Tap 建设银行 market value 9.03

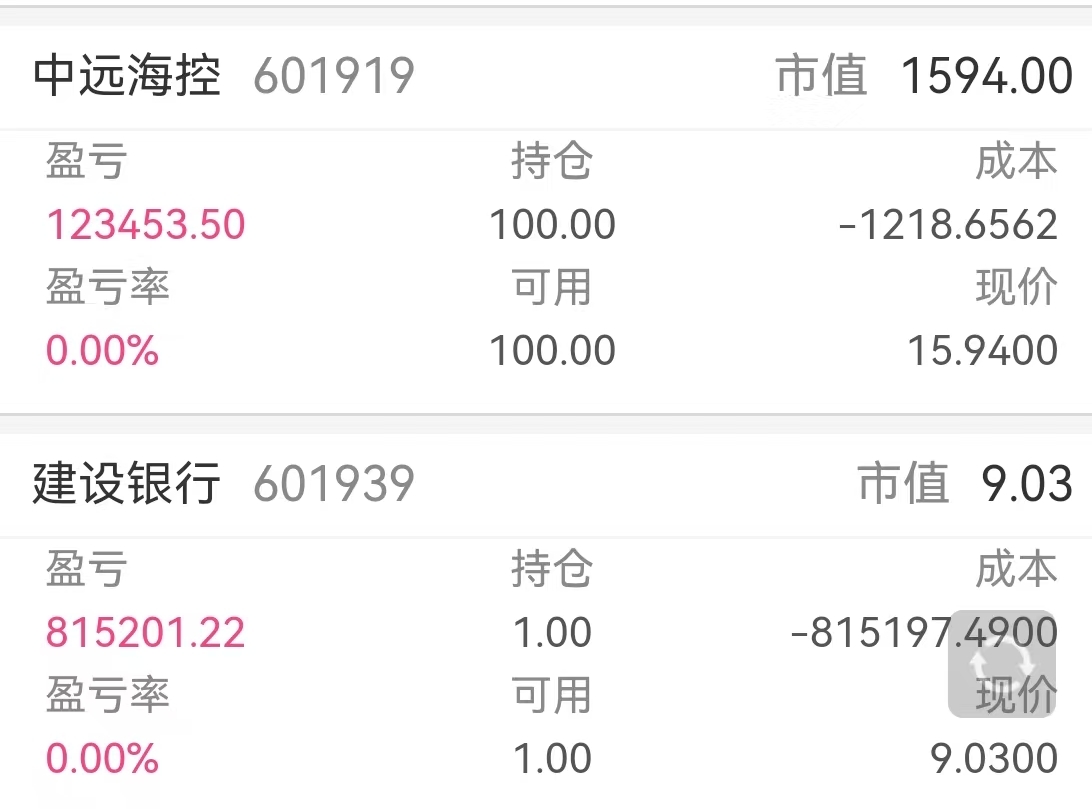[x=1027, y=484]
